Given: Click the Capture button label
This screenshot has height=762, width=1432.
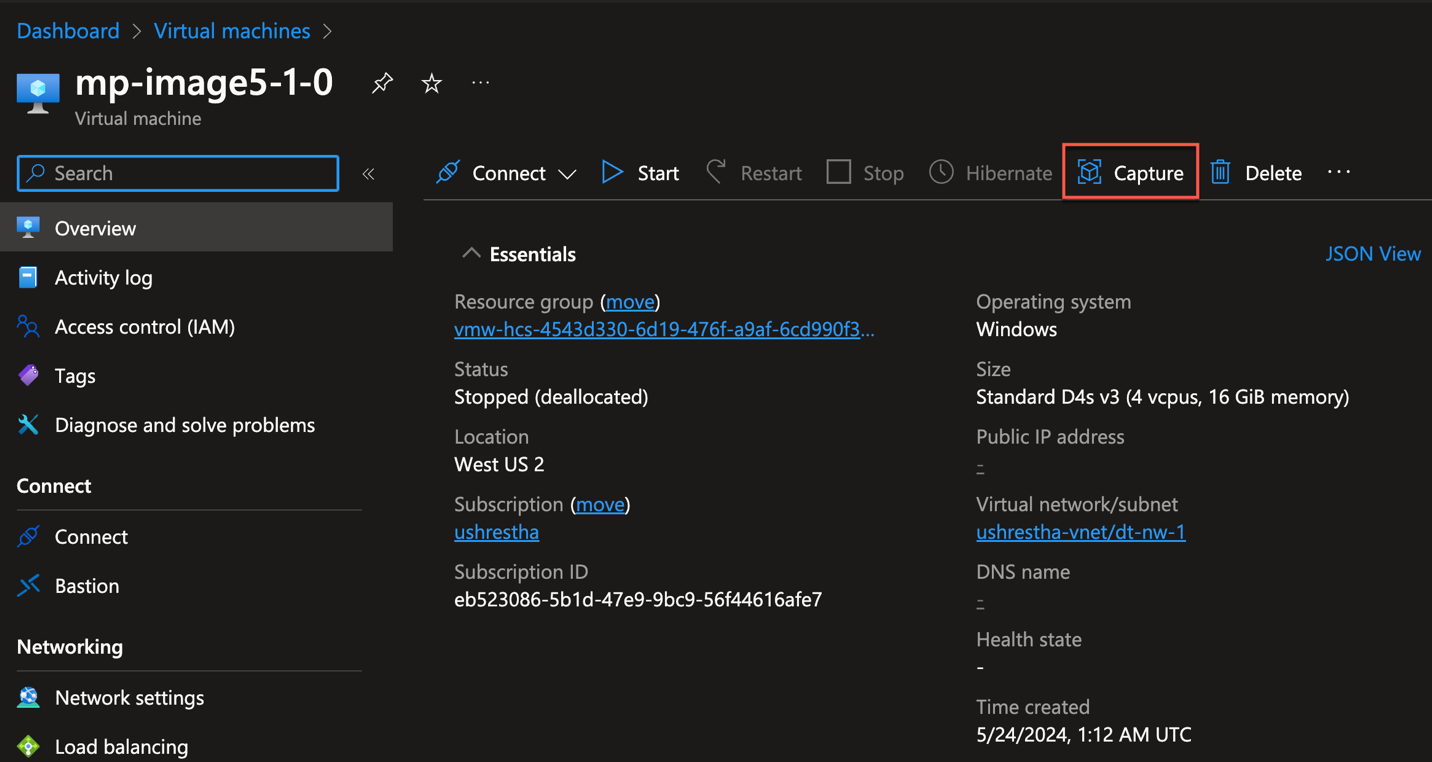Looking at the screenshot, I should (x=1148, y=173).
